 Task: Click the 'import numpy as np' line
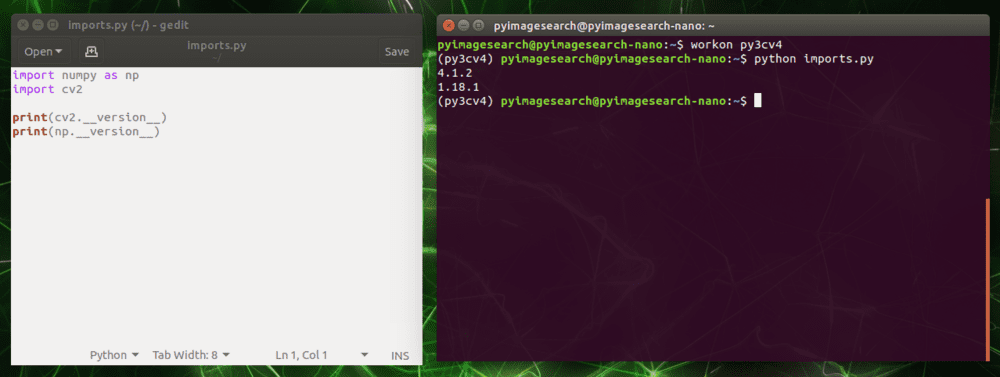pyautogui.click(x=75, y=75)
